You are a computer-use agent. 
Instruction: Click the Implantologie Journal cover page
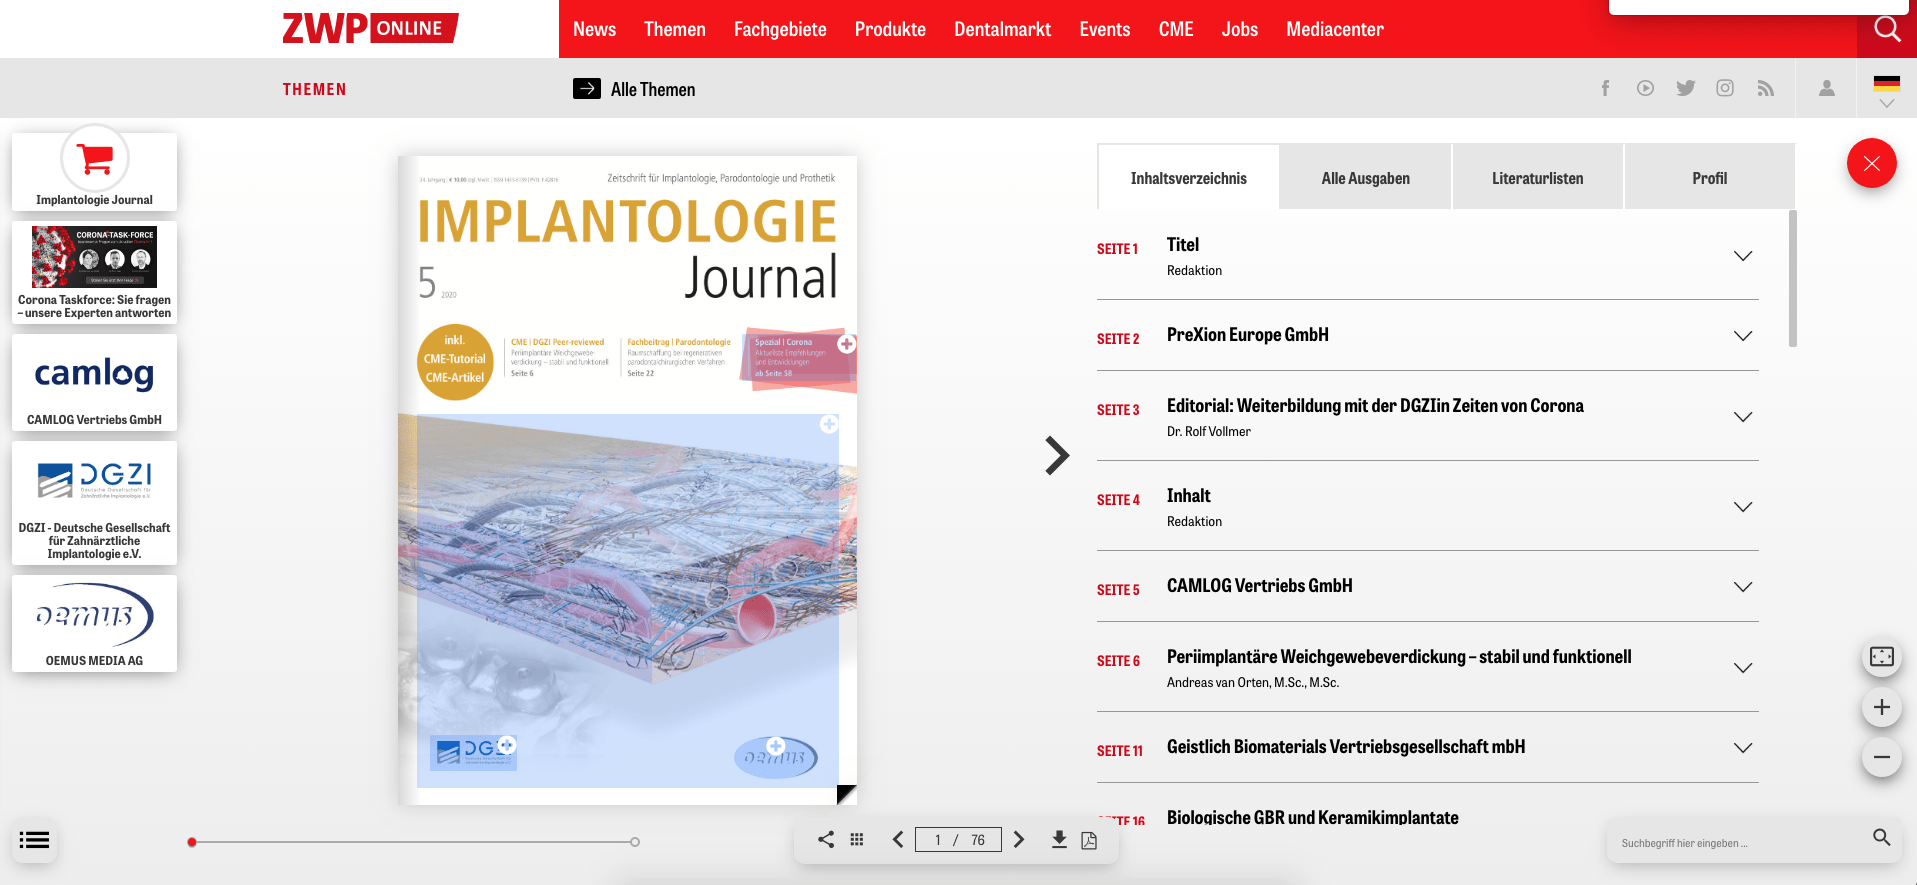tap(627, 480)
